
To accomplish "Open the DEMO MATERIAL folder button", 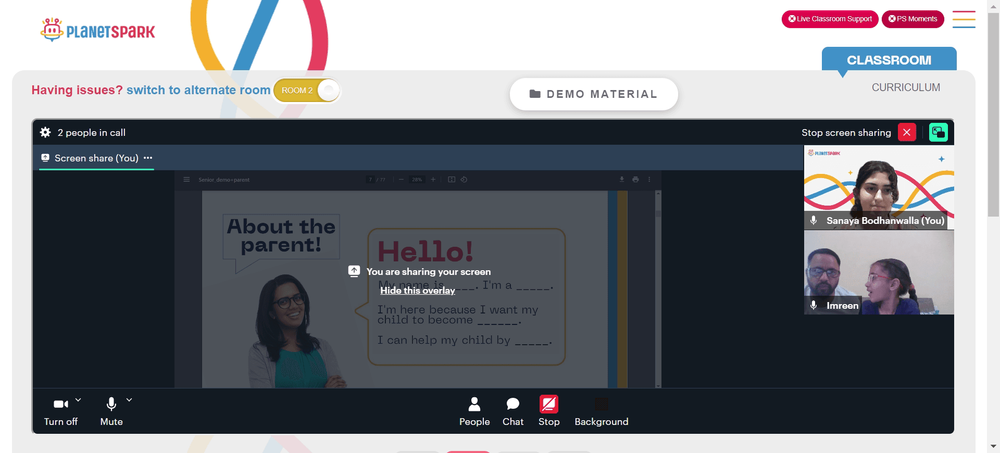I will point(594,94).
